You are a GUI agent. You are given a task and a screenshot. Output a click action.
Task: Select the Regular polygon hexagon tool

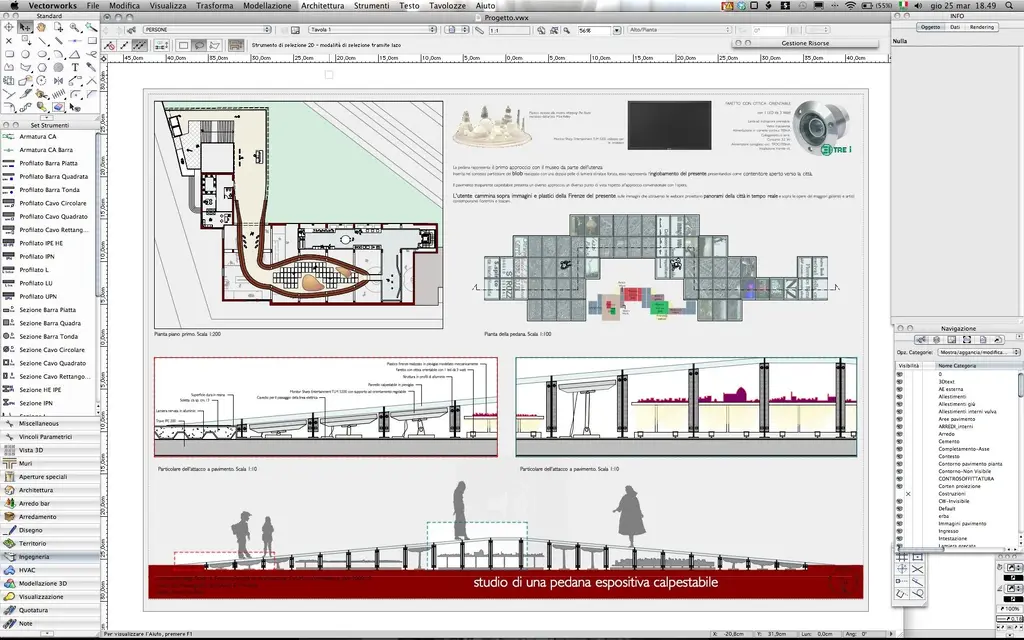41,67
